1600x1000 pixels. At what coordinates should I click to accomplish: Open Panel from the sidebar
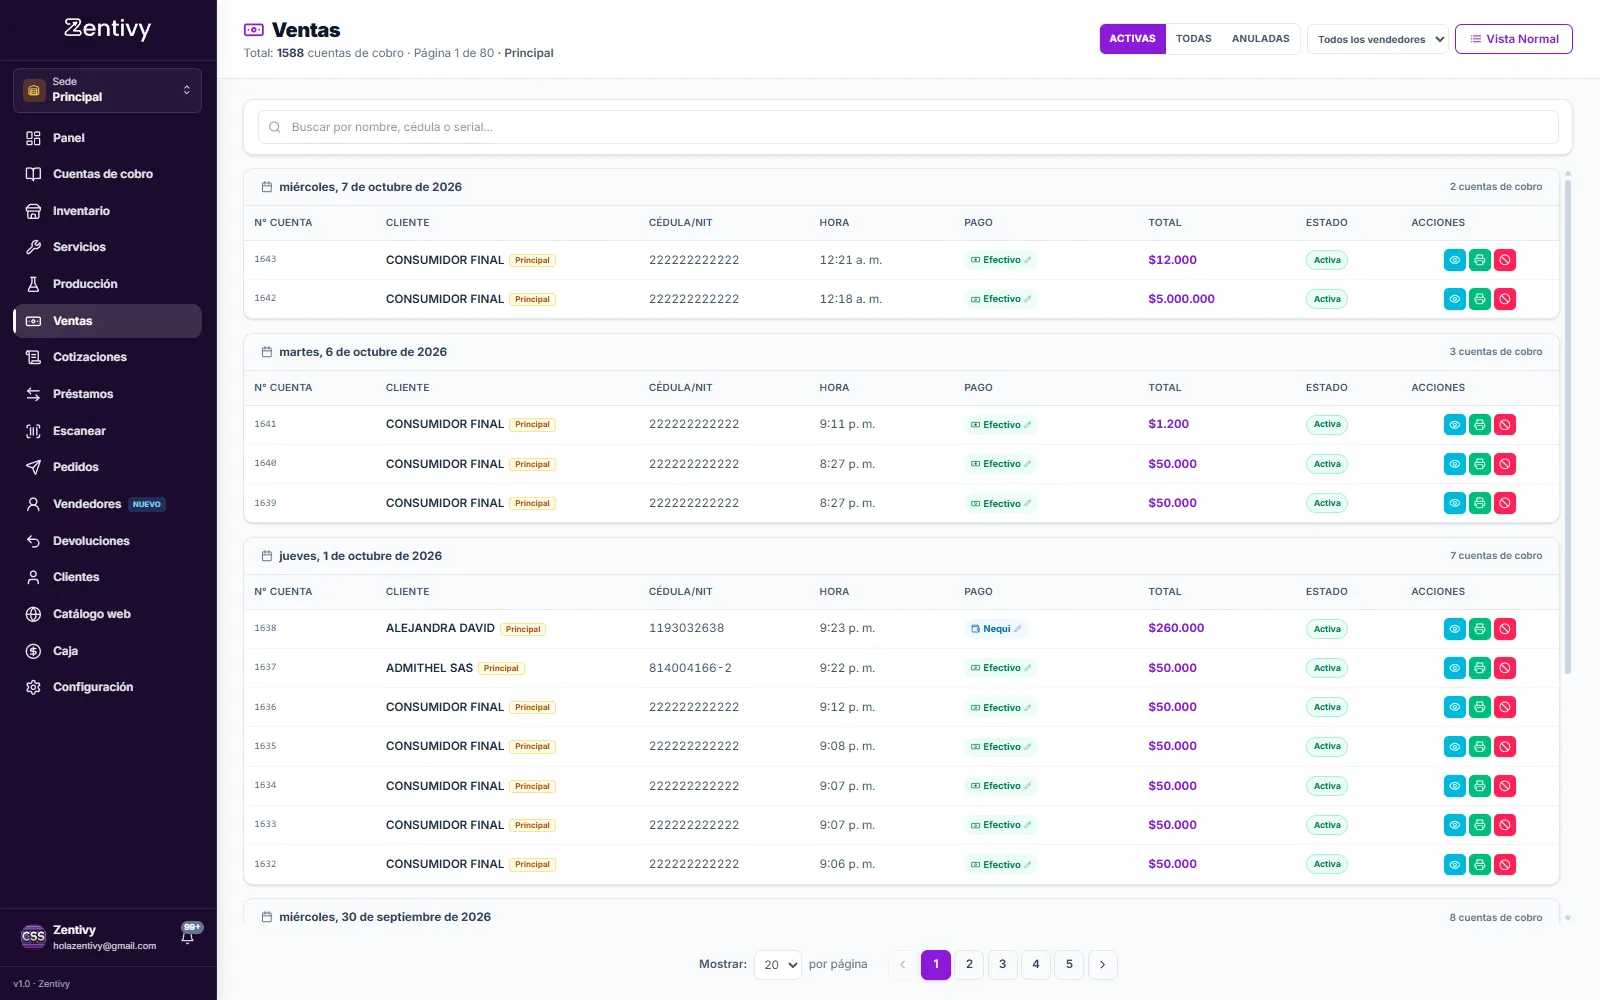pos(107,138)
